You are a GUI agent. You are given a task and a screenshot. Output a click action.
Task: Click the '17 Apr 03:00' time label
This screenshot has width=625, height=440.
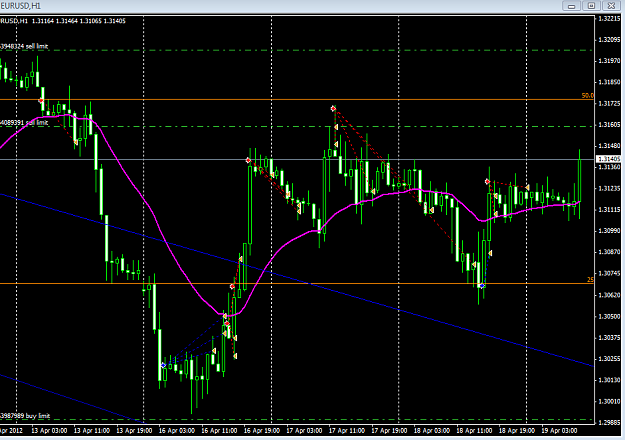point(304,430)
